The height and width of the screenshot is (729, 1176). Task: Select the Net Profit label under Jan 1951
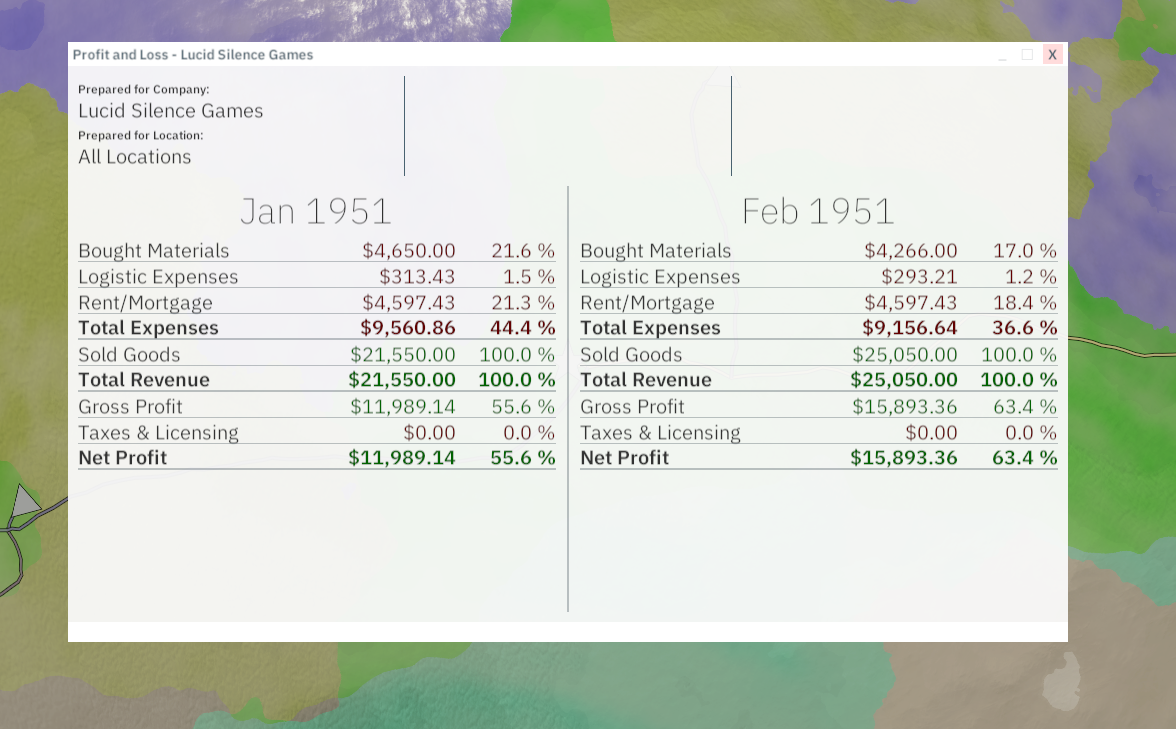coord(123,458)
